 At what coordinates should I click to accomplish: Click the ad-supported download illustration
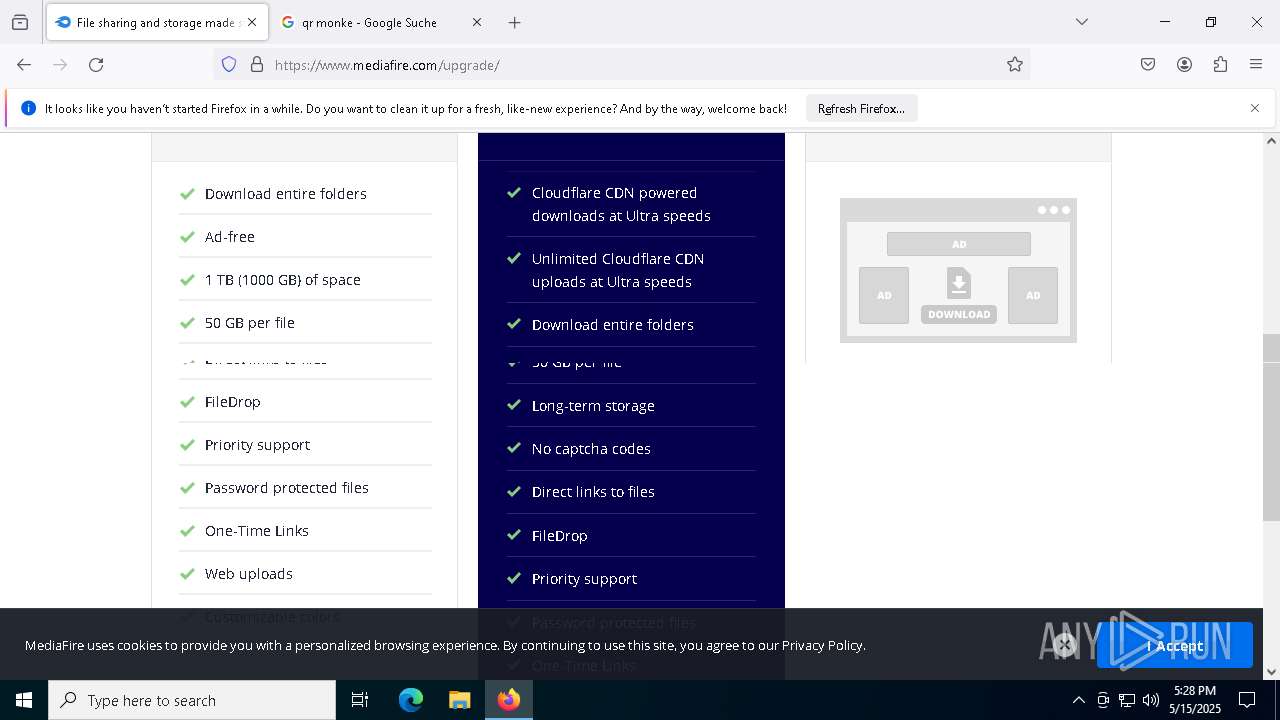pos(958,270)
